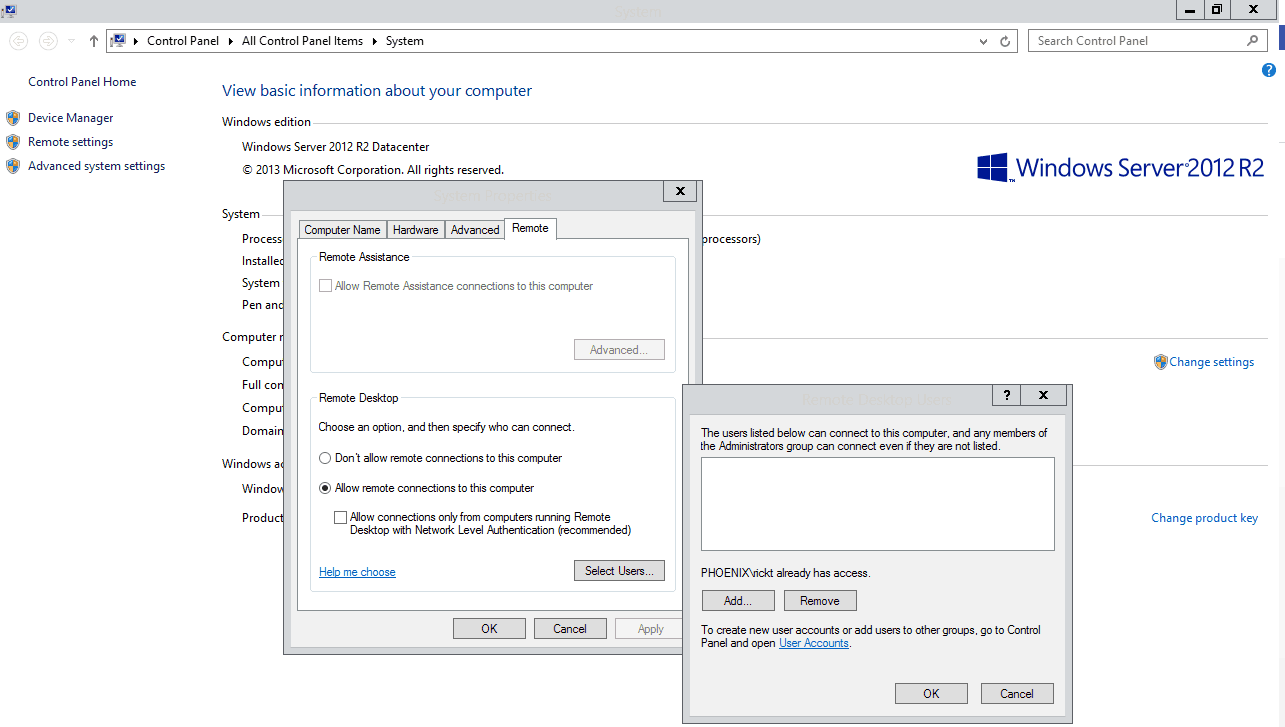
Task: Close the System Properties dialog
Action: click(x=680, y=192)
